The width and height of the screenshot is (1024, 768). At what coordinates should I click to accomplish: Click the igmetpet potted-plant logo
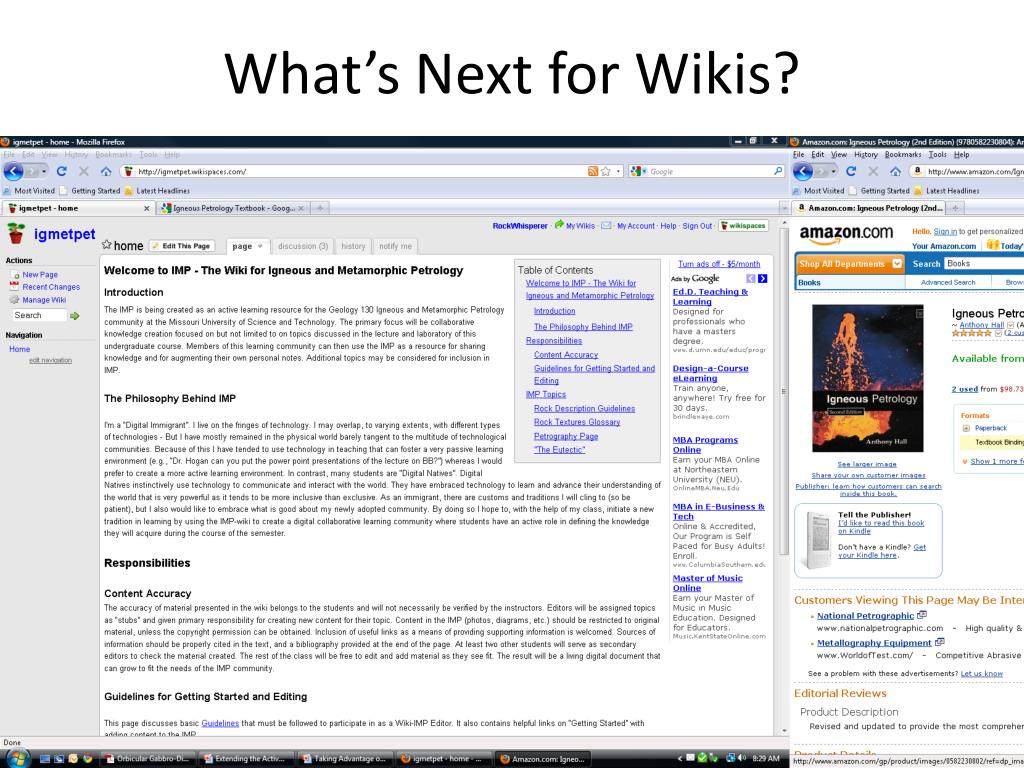pos(16,233)
